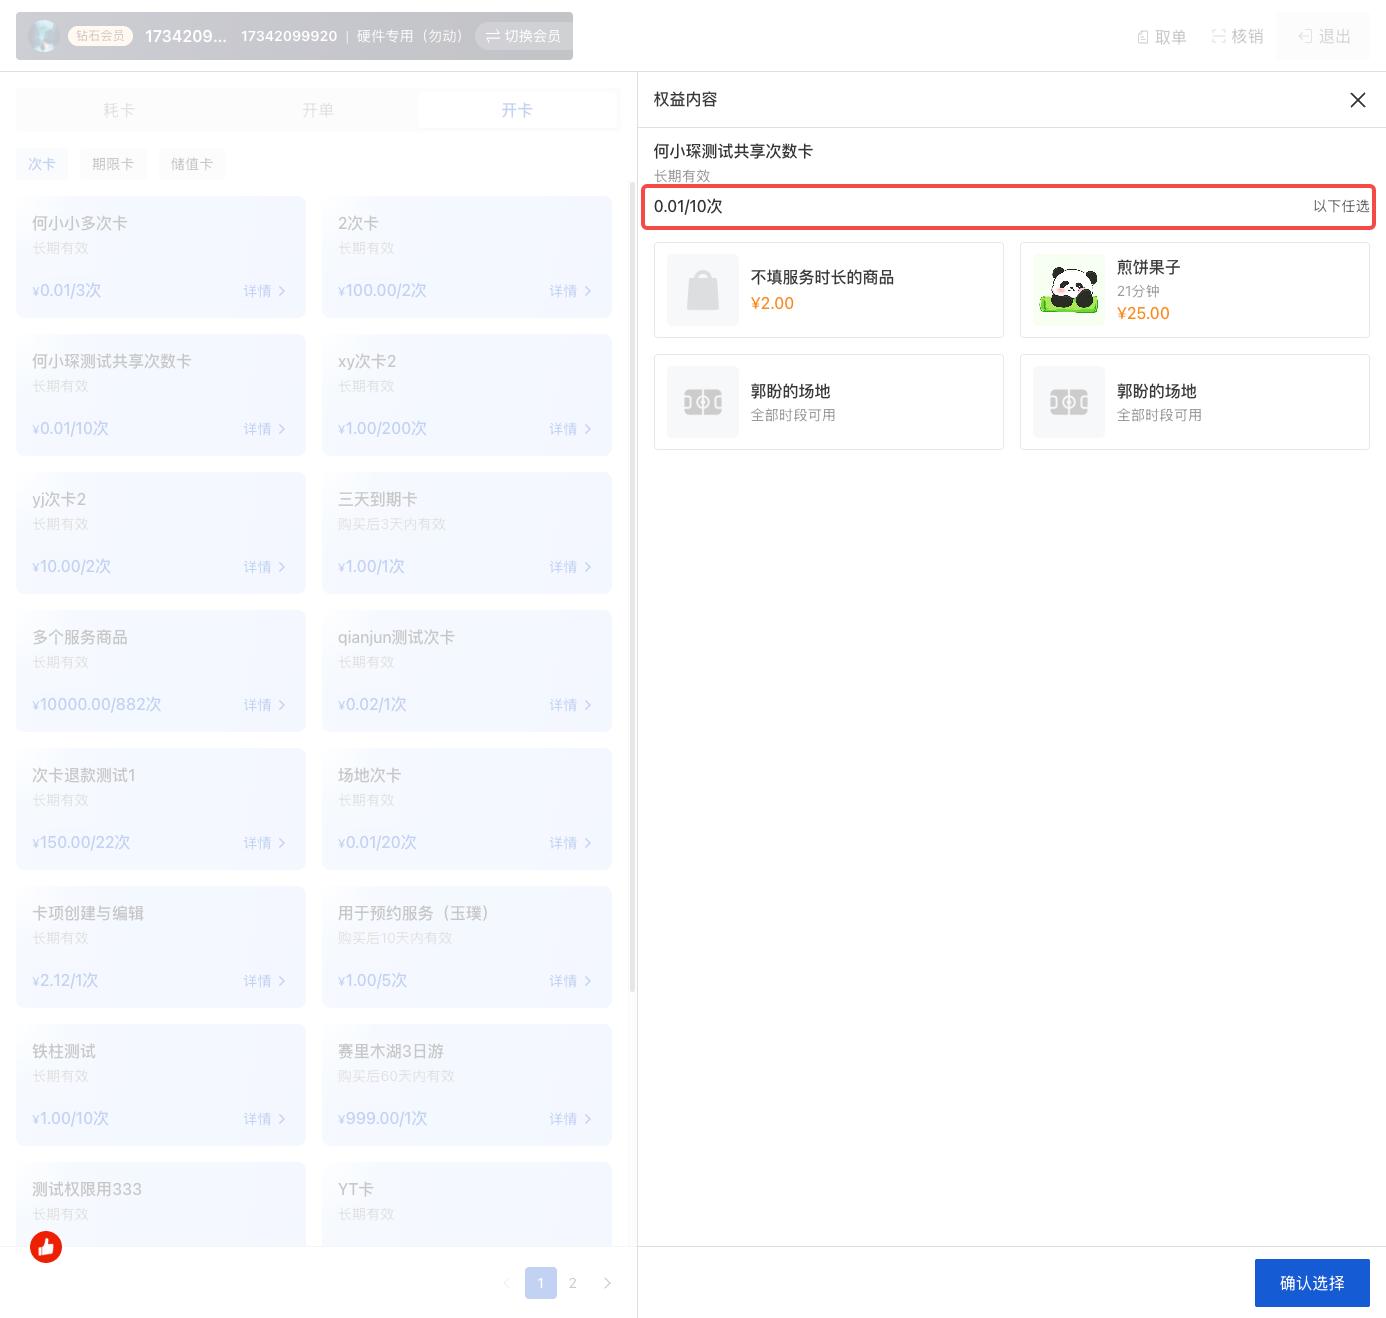The width and height of the screenshot is (1386, 1318).
Task: Click the ¥25.00 price text
Action: click(x=1143, y=313)
